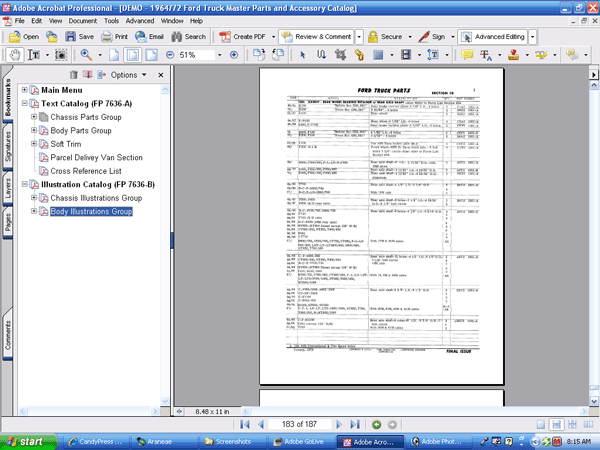Open the Signatures side tab

[x=8, y=147]
